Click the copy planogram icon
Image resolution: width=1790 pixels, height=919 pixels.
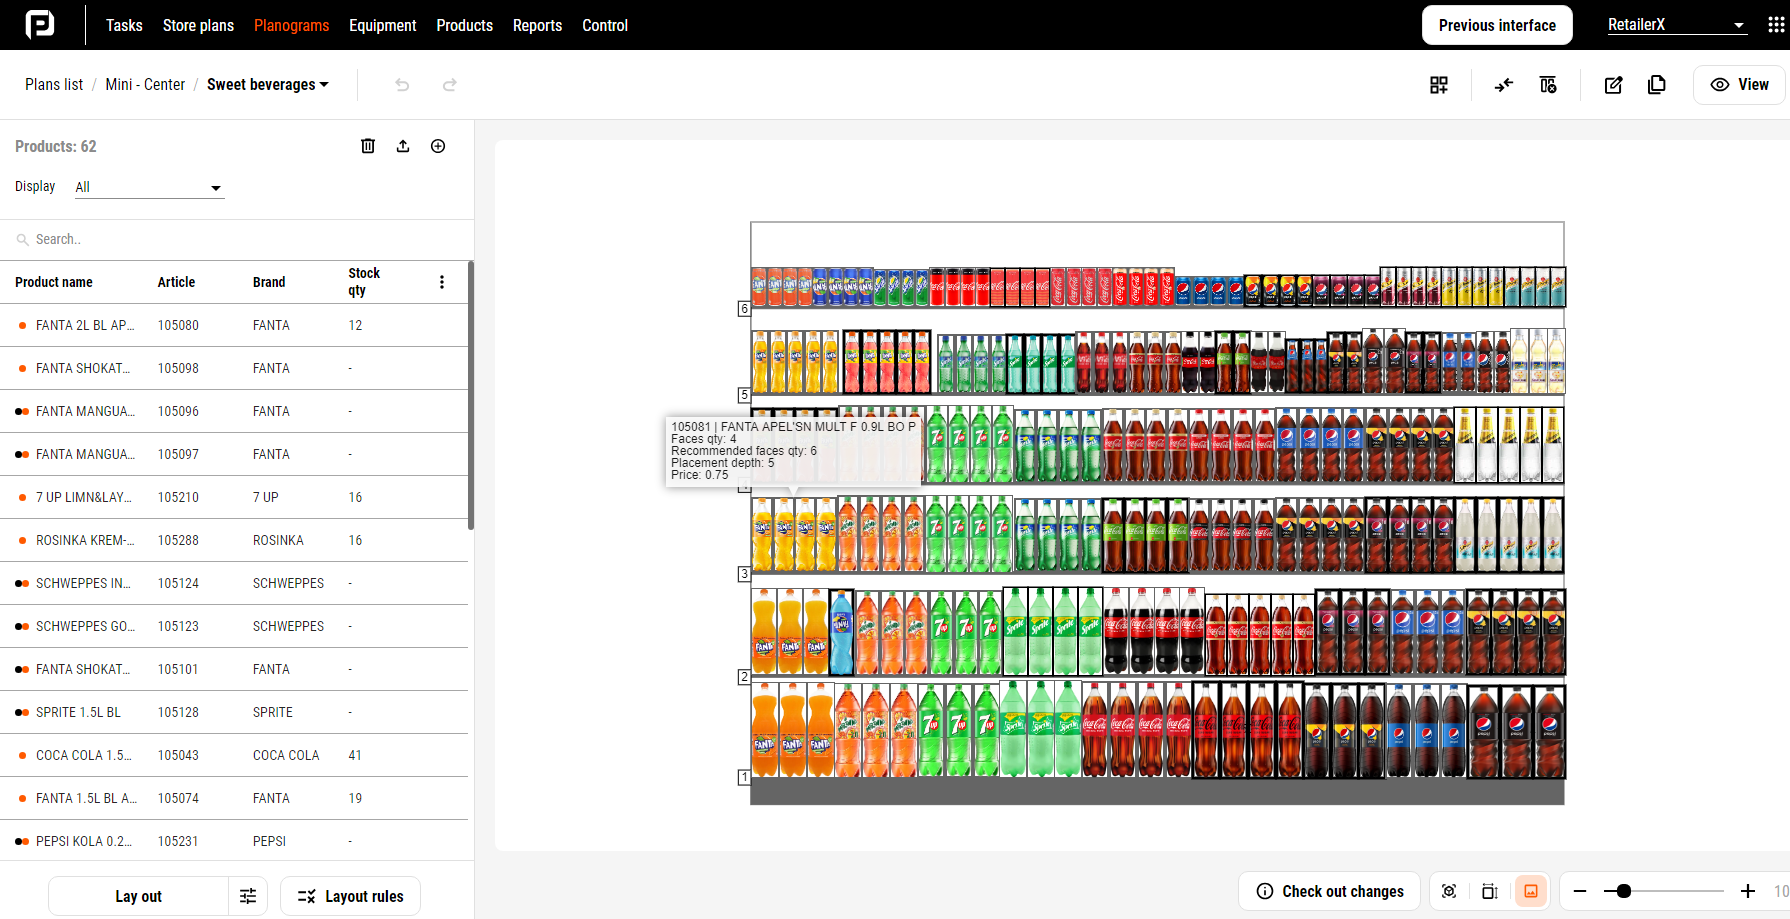tap(1657, 85)
